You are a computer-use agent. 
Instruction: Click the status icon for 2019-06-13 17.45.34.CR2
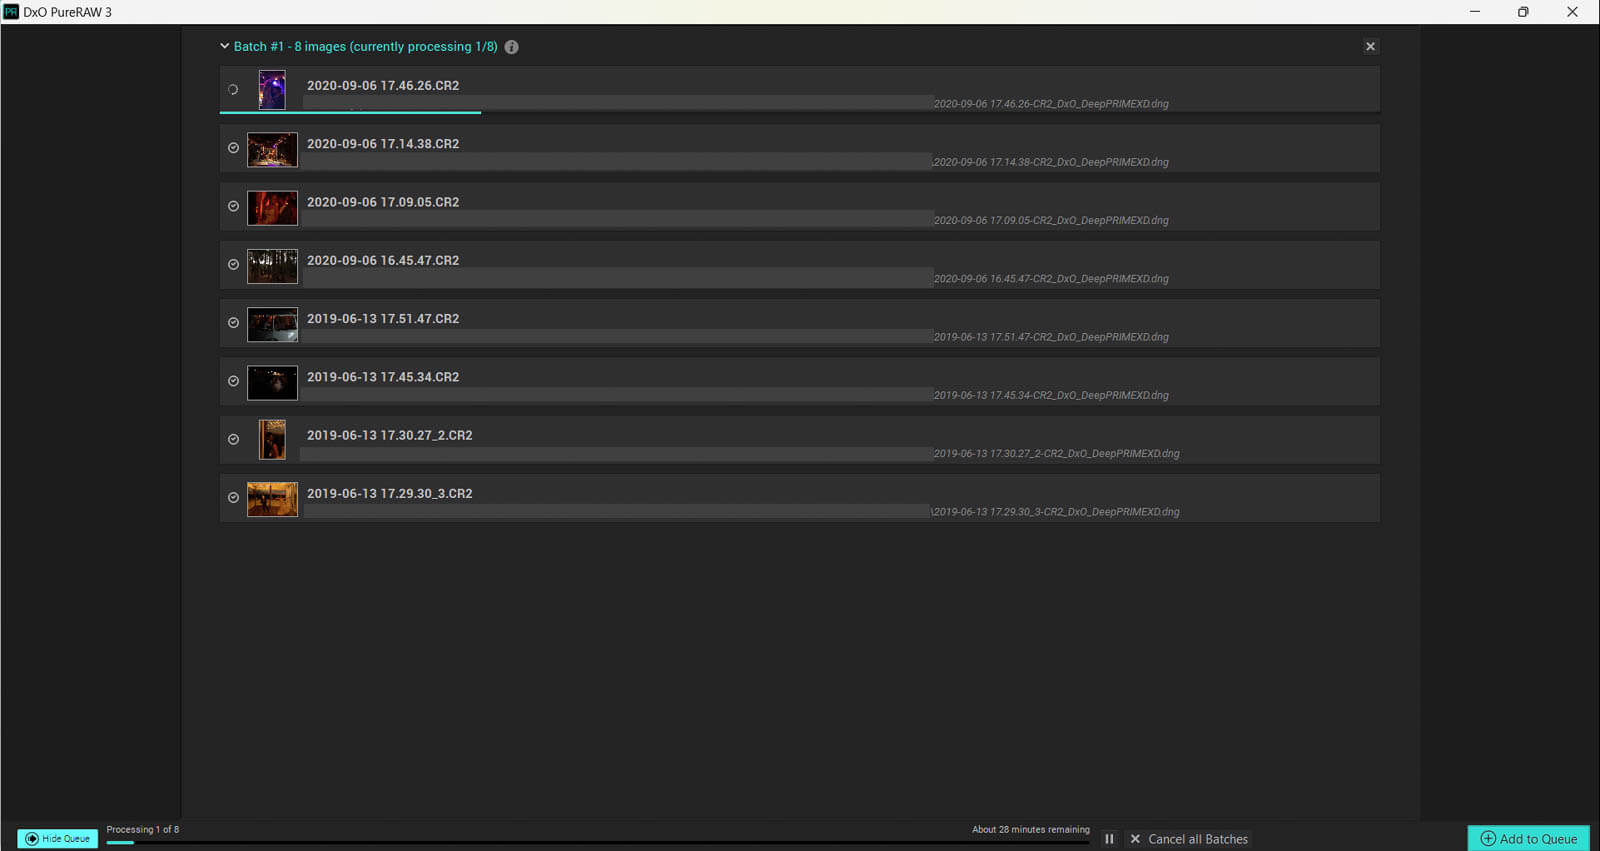(233, 381)
